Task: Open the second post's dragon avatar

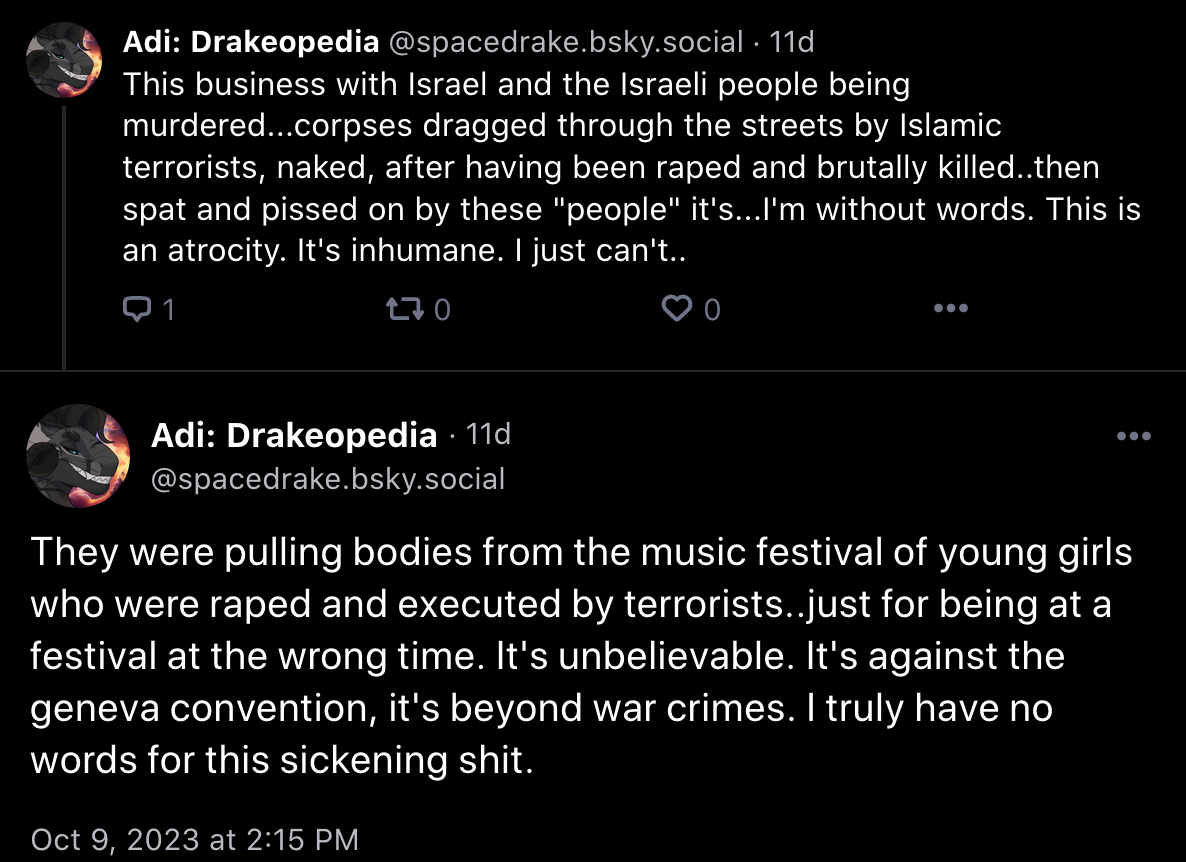Action: click(x=78, y=456)
